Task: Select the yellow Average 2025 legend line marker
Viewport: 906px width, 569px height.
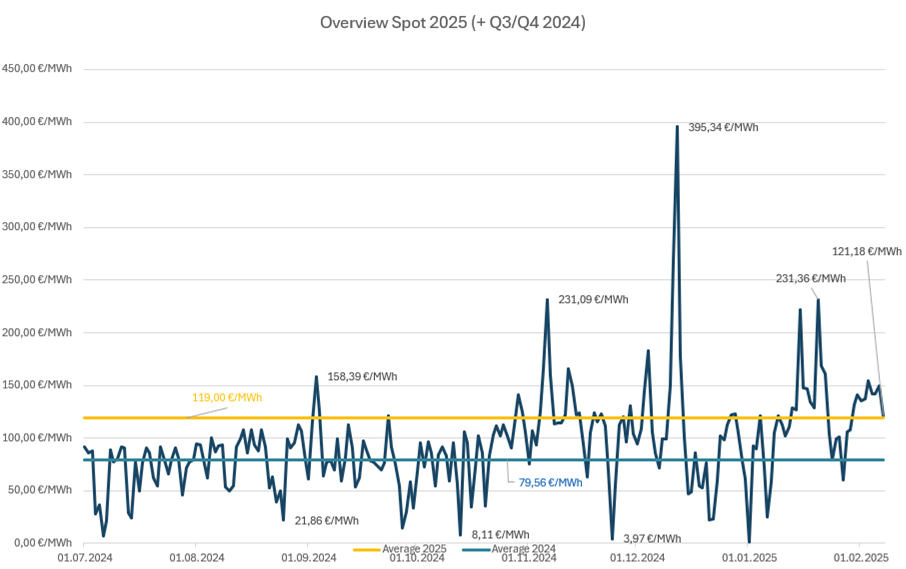Action: (367, 549)
